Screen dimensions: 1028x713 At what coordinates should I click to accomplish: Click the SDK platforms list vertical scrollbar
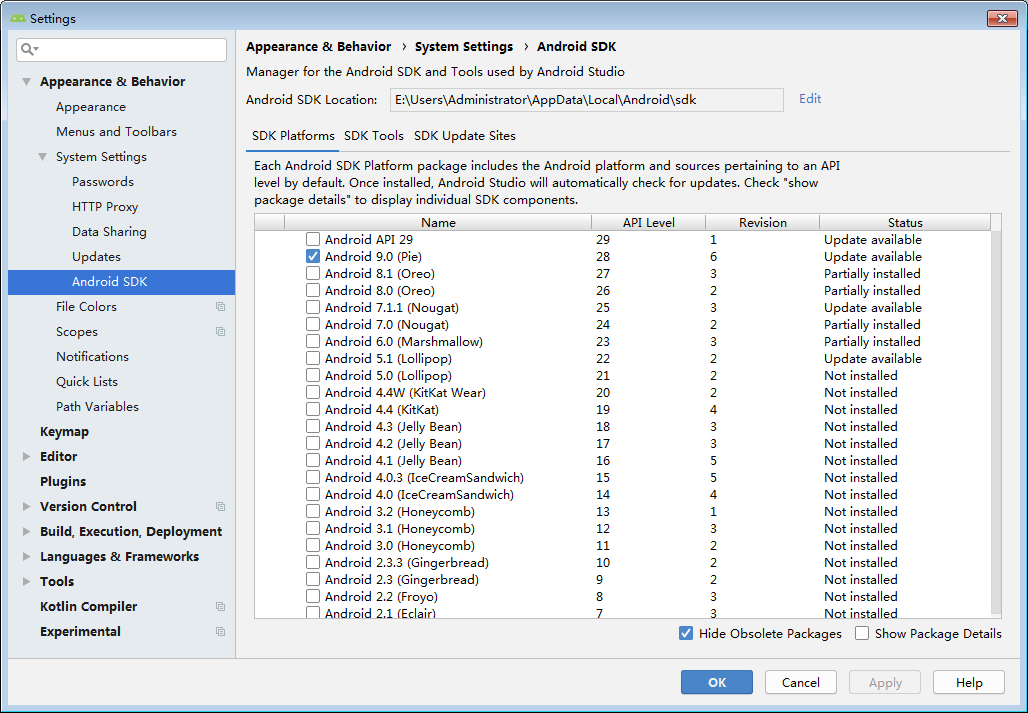tap(996, 423)
